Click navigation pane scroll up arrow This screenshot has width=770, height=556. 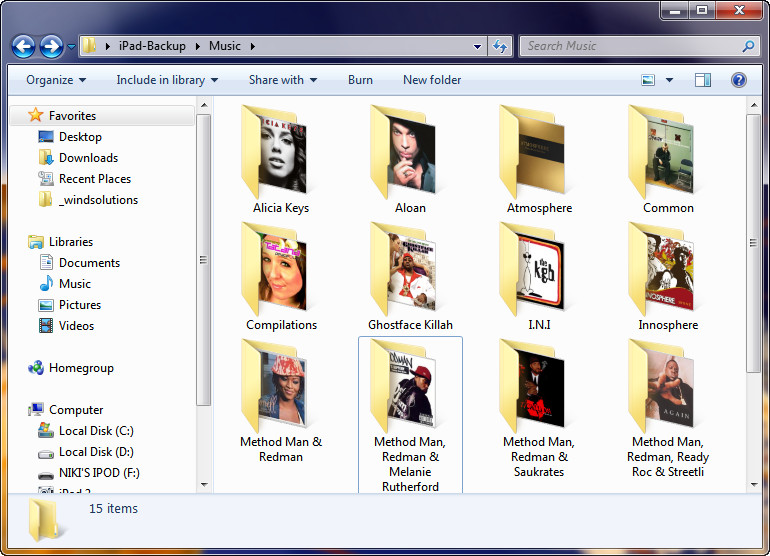[204, 105]
